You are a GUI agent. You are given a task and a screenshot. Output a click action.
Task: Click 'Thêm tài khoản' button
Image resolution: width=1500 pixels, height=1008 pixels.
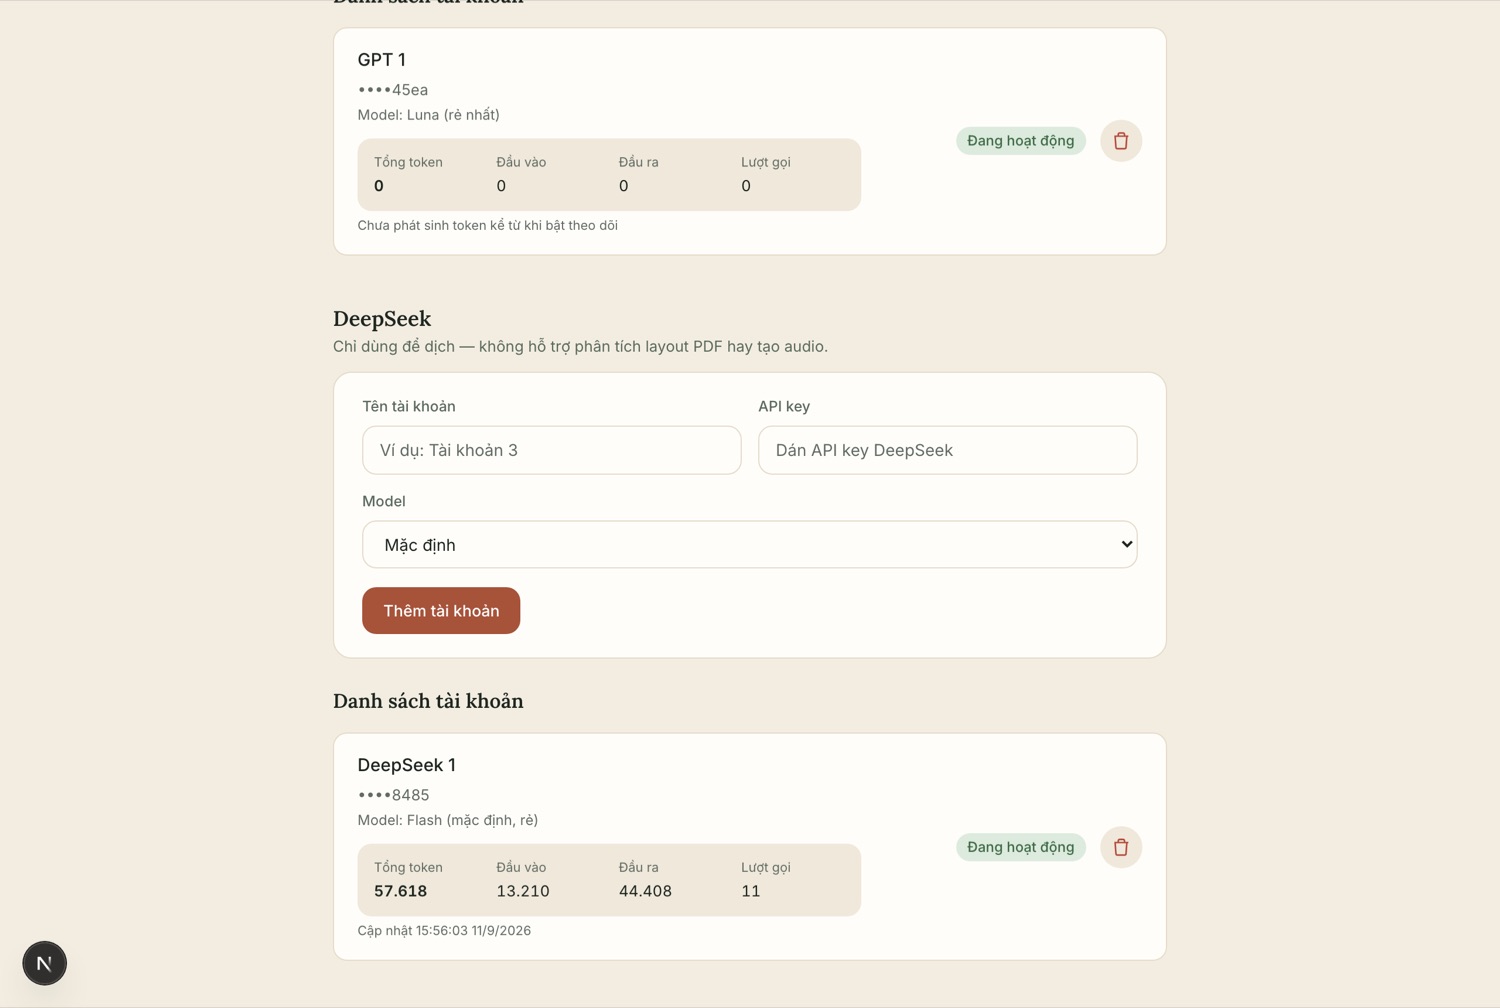441,611
